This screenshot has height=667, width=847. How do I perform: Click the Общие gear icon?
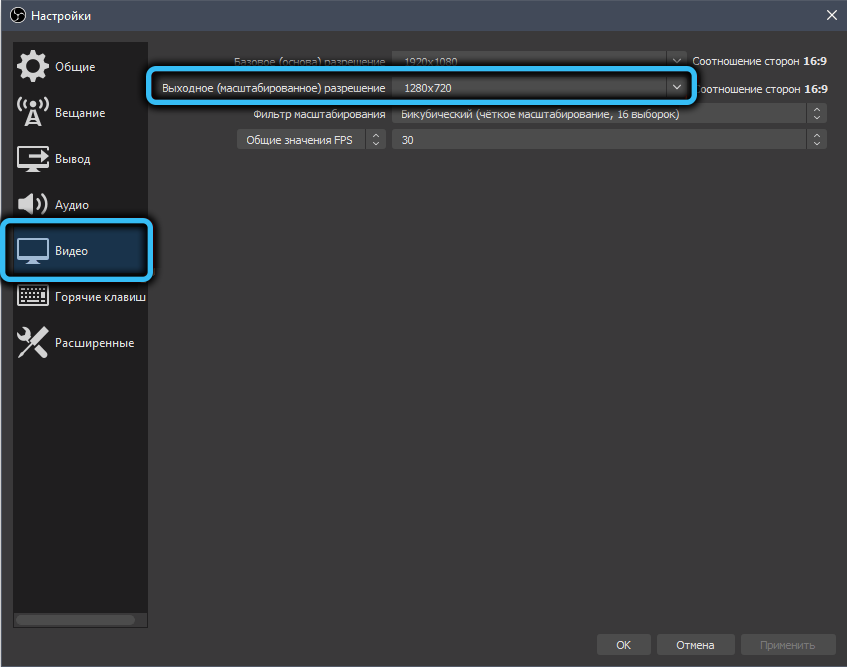tap(33, 67)
